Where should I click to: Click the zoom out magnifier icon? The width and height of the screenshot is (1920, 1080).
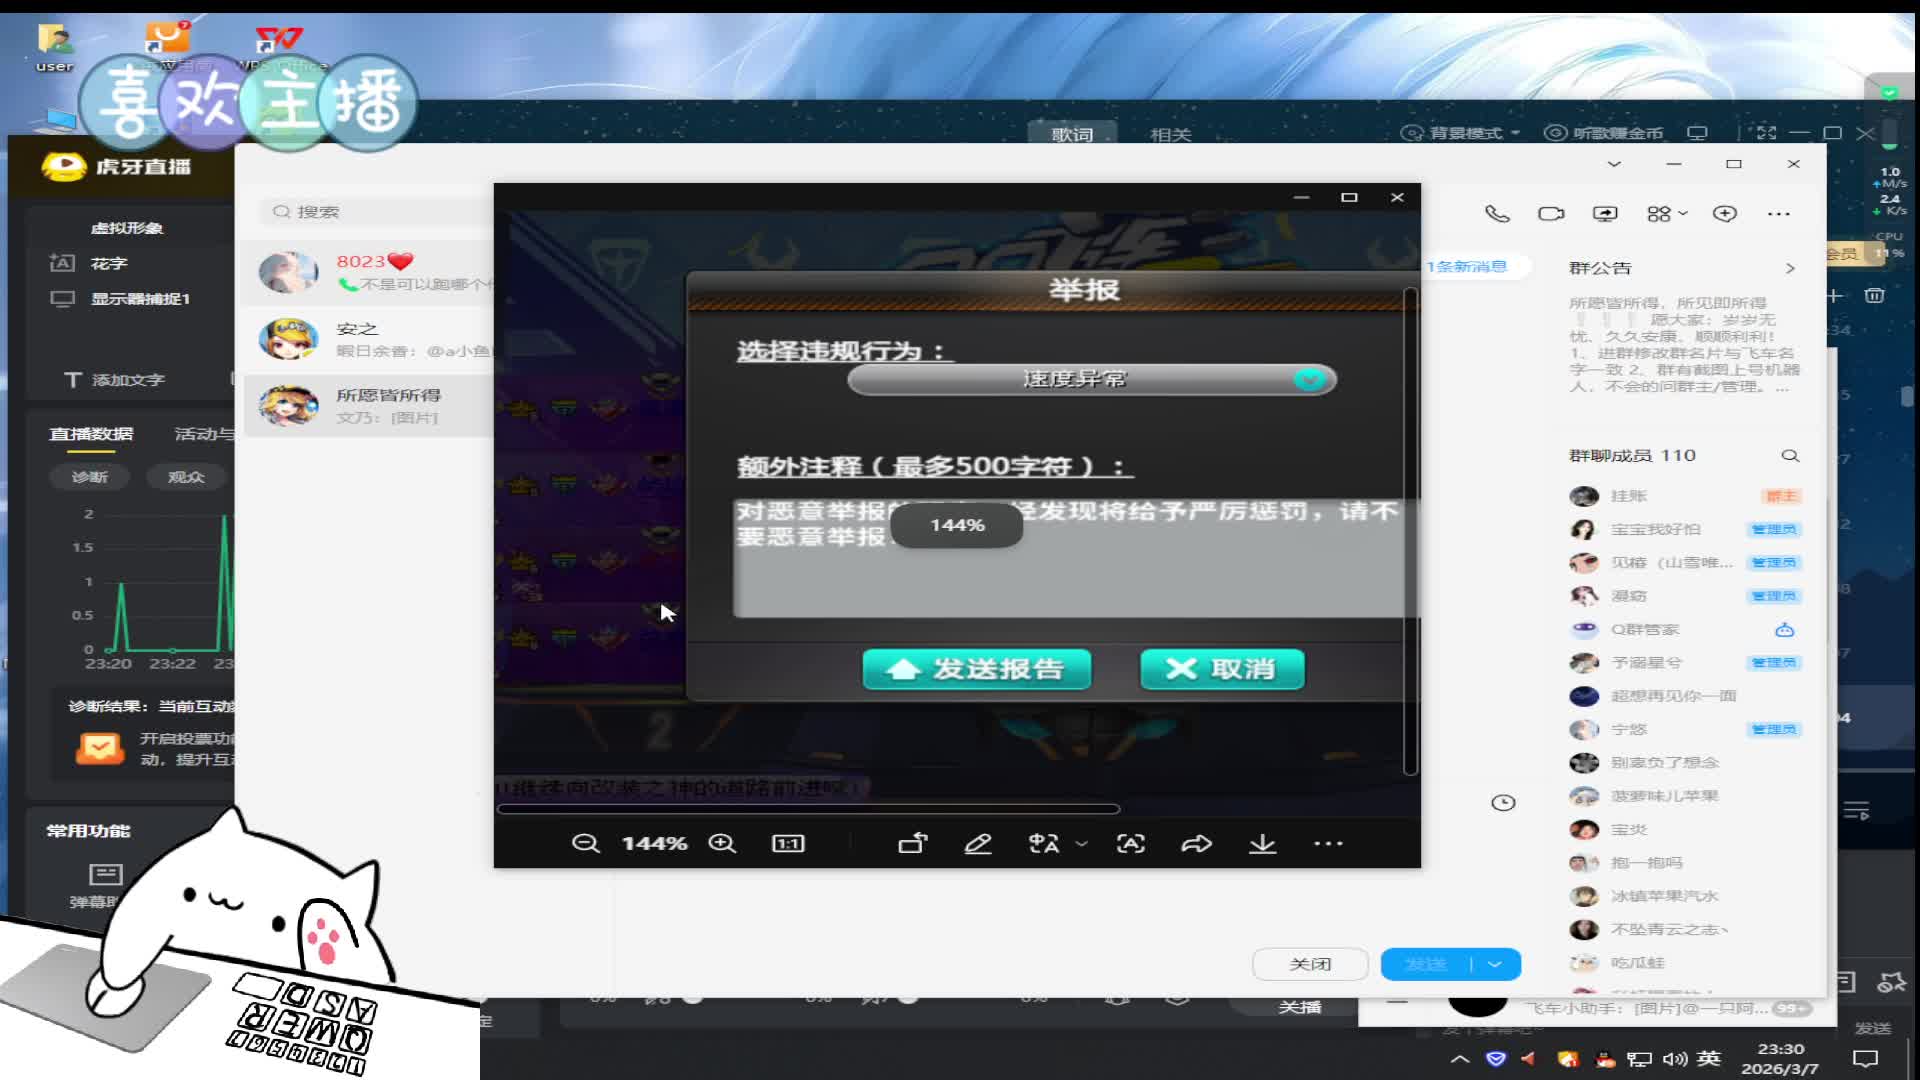click(585, 844)
